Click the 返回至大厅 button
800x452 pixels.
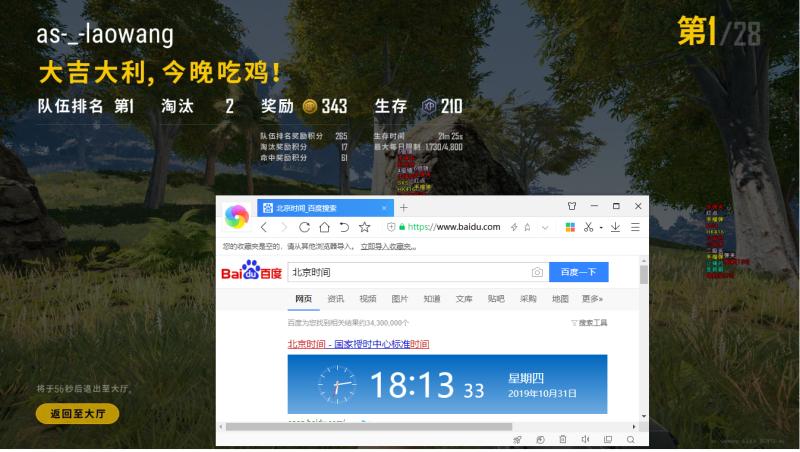[77, 412]
